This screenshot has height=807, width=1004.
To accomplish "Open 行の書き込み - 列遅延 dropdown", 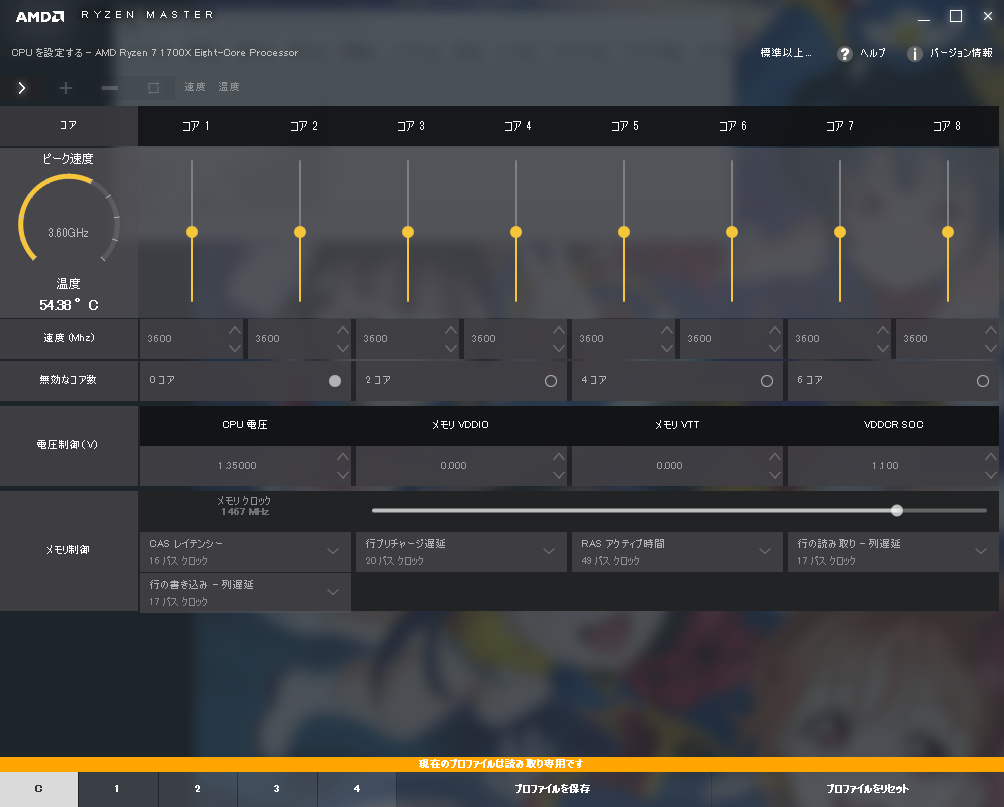I will (x=245, y=592).
